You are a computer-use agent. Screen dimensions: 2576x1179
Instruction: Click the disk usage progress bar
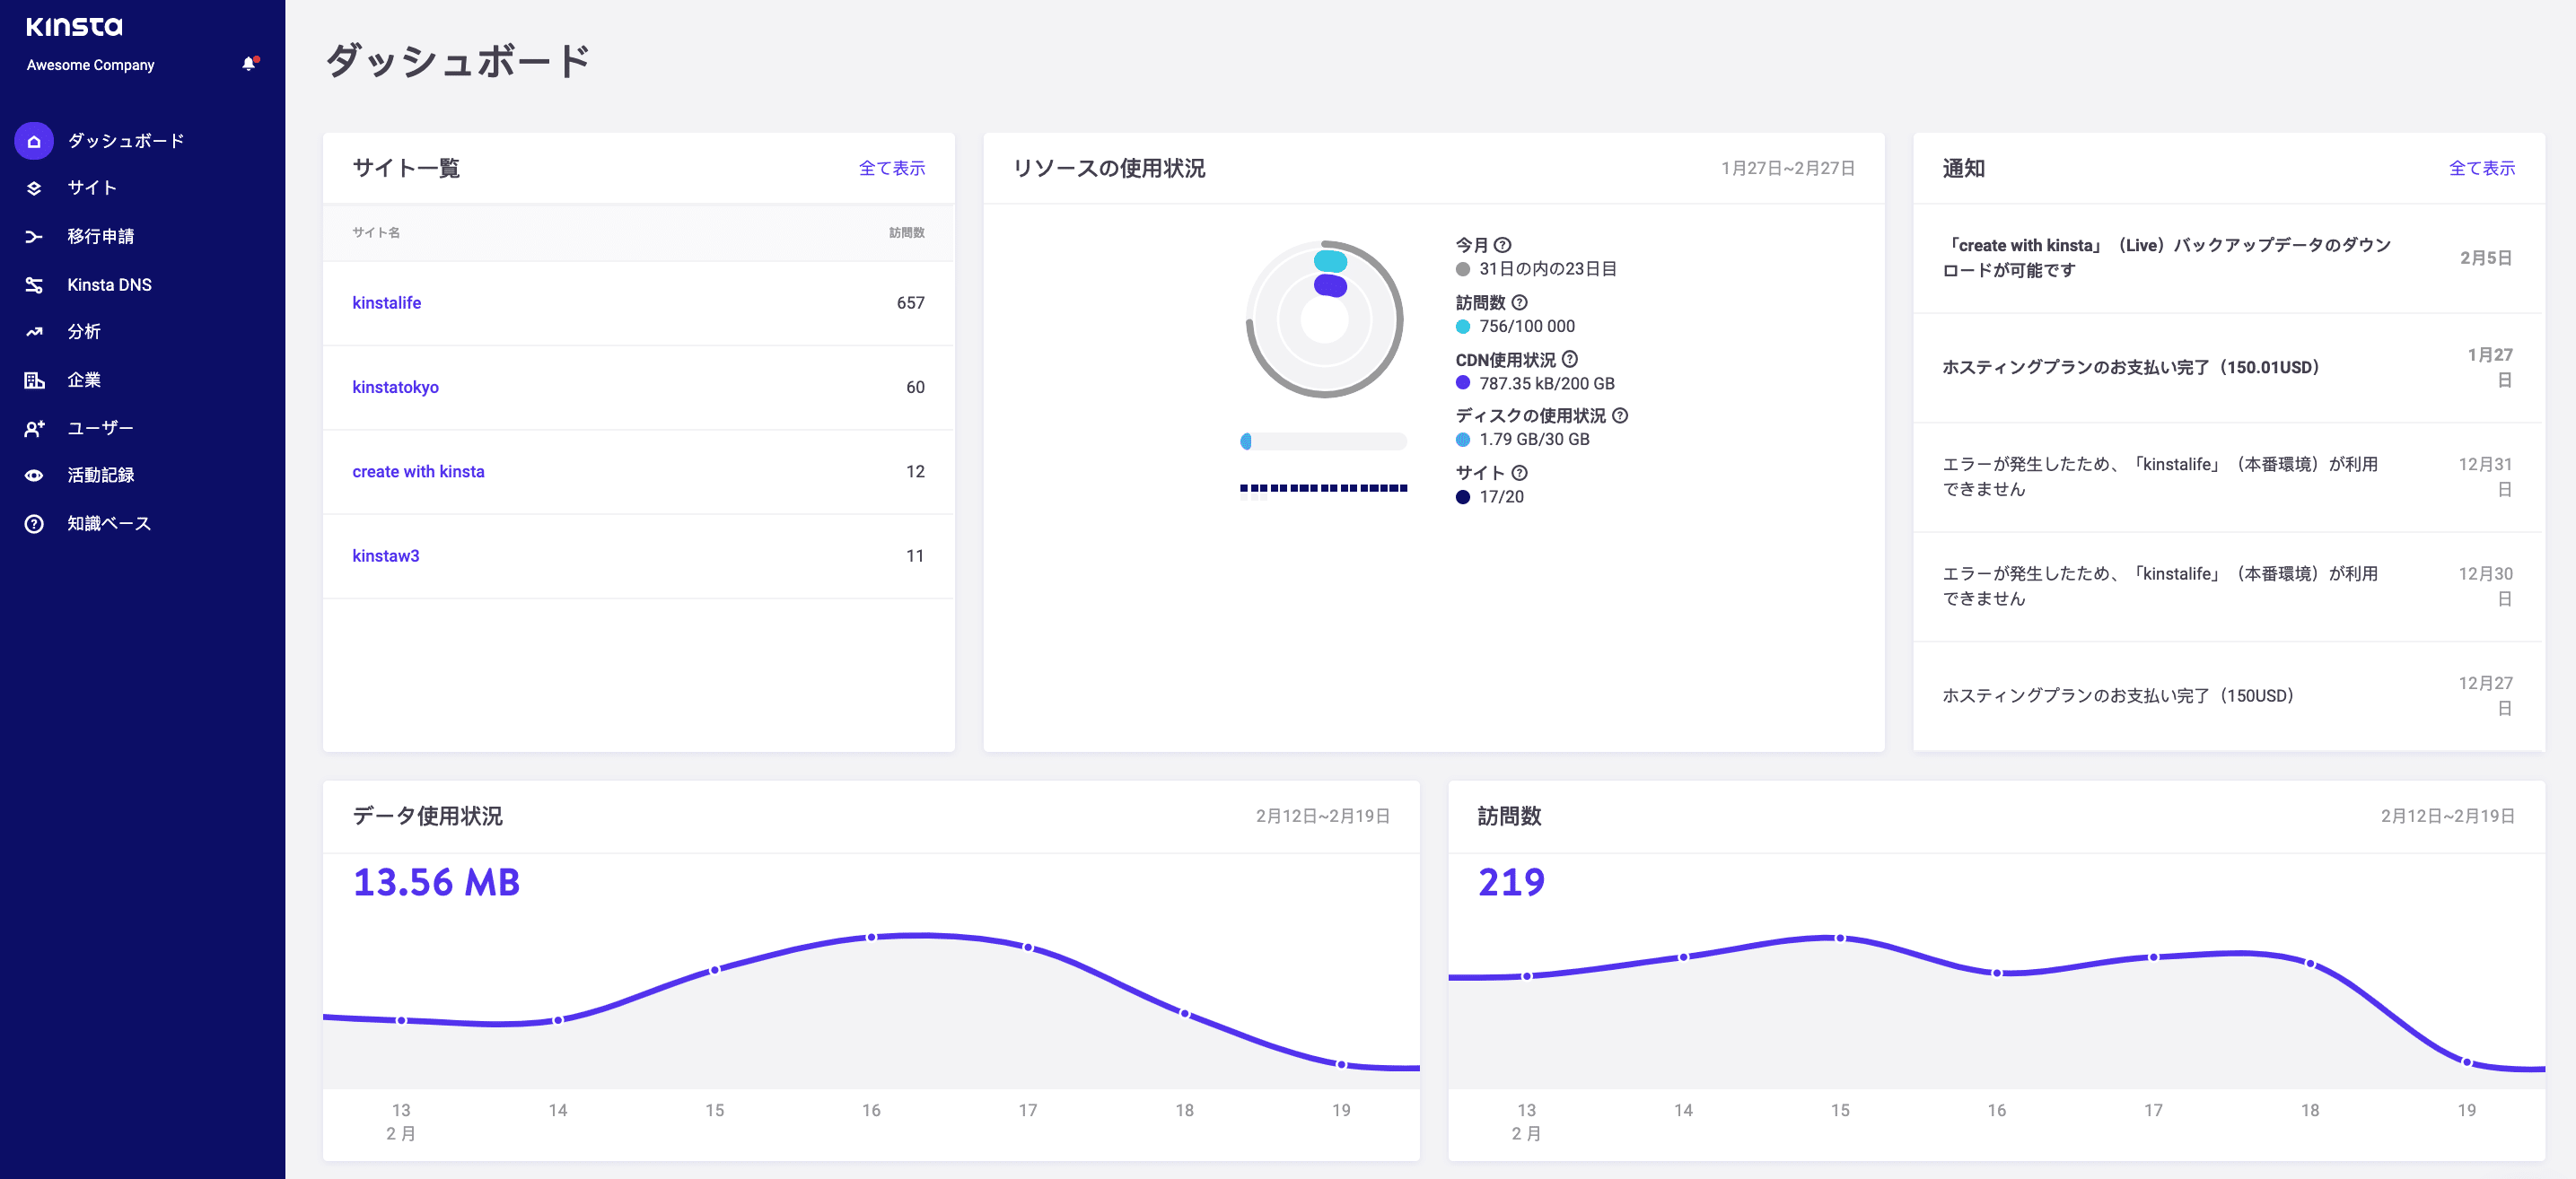click(x=1323, y=440)
